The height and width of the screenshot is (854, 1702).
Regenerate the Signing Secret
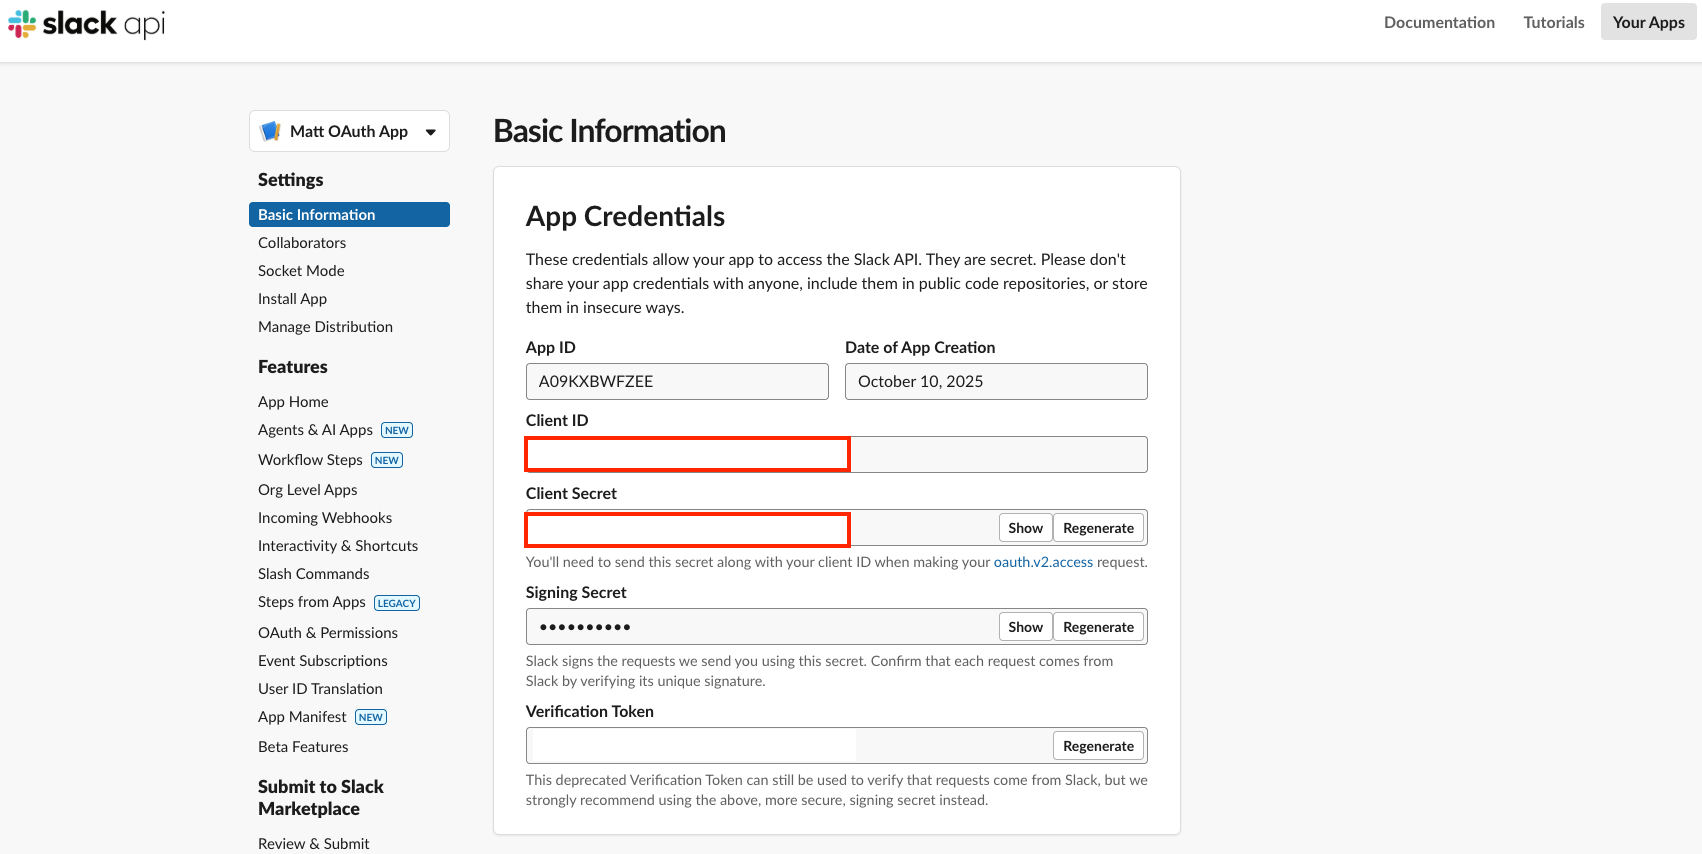1098,627
